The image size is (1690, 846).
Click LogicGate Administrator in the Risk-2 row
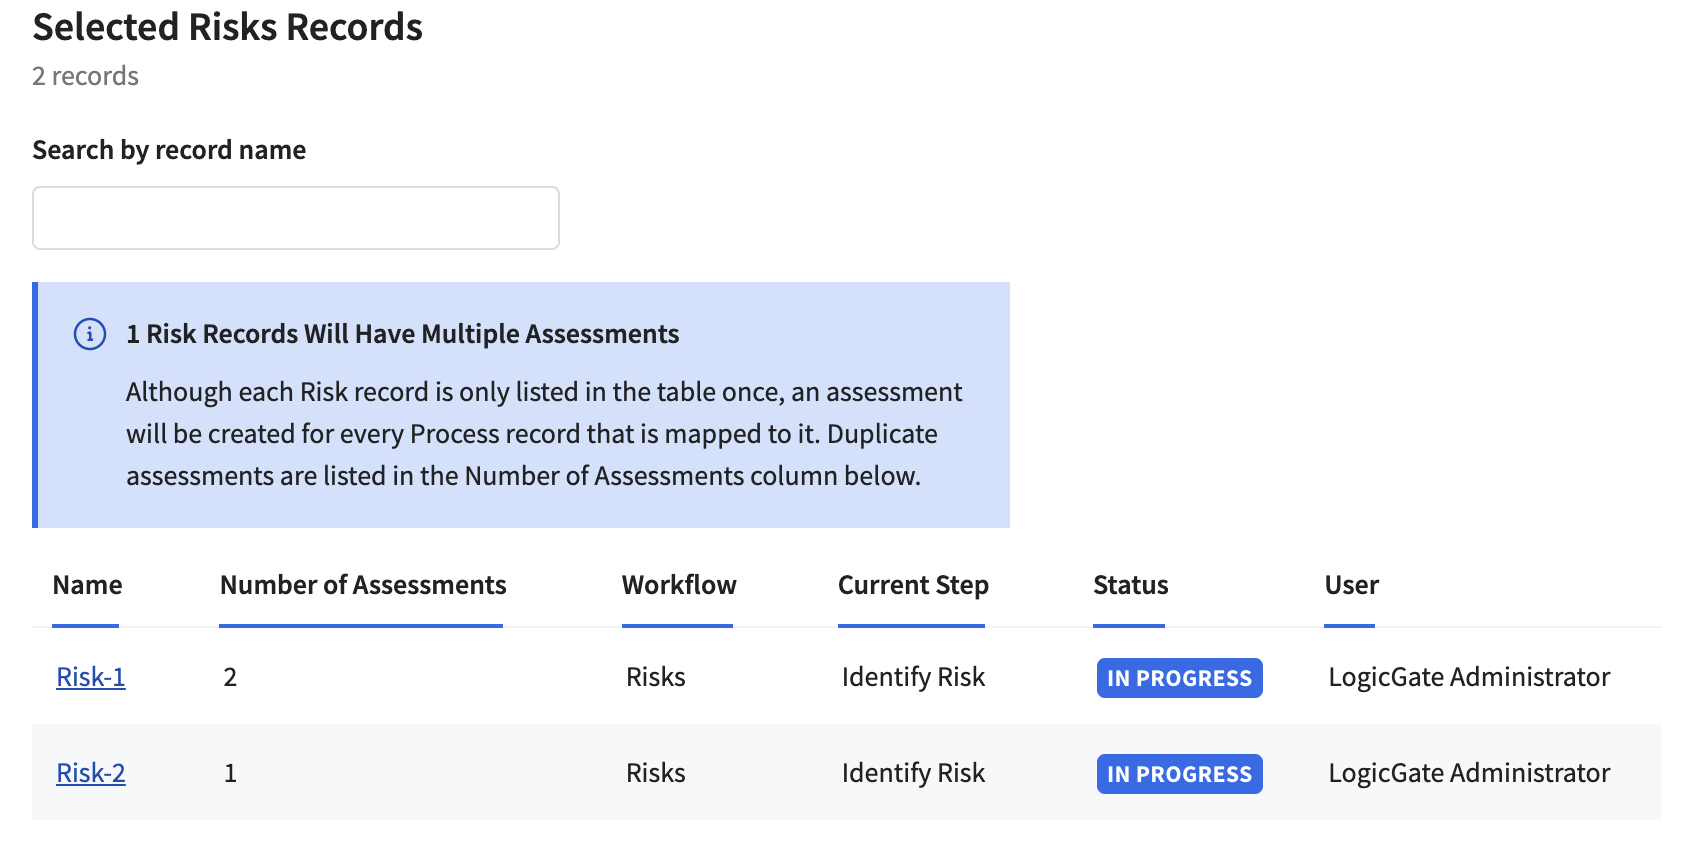coord(1468,773)
